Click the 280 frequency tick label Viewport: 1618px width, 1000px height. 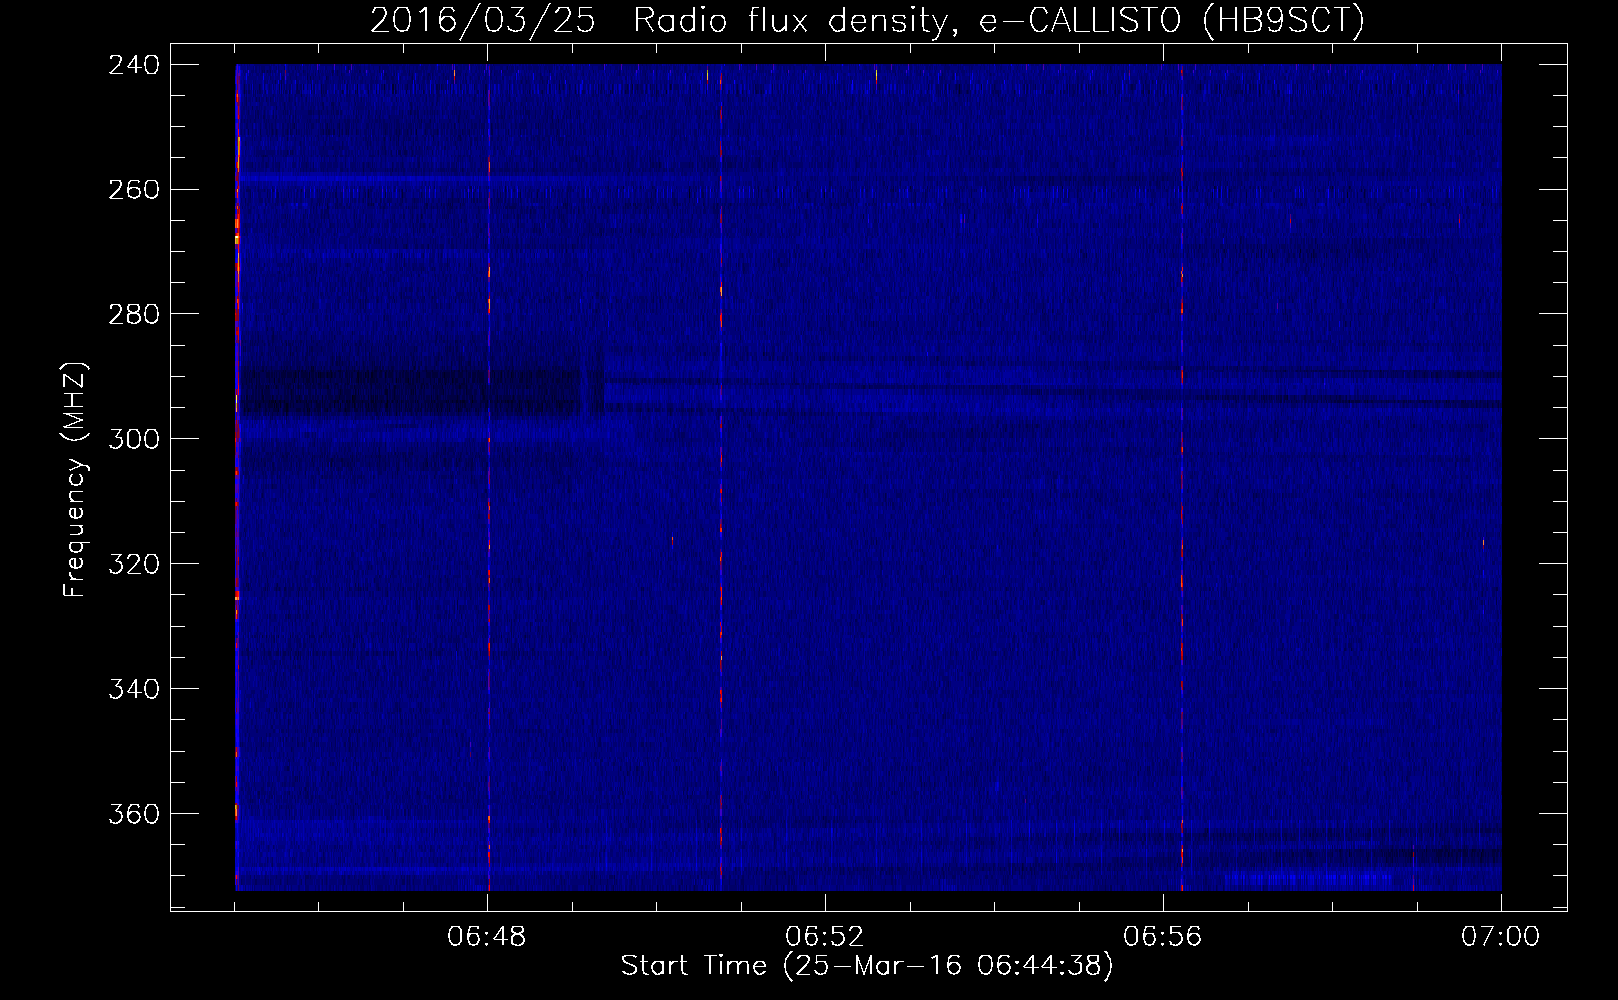[133, 314]
